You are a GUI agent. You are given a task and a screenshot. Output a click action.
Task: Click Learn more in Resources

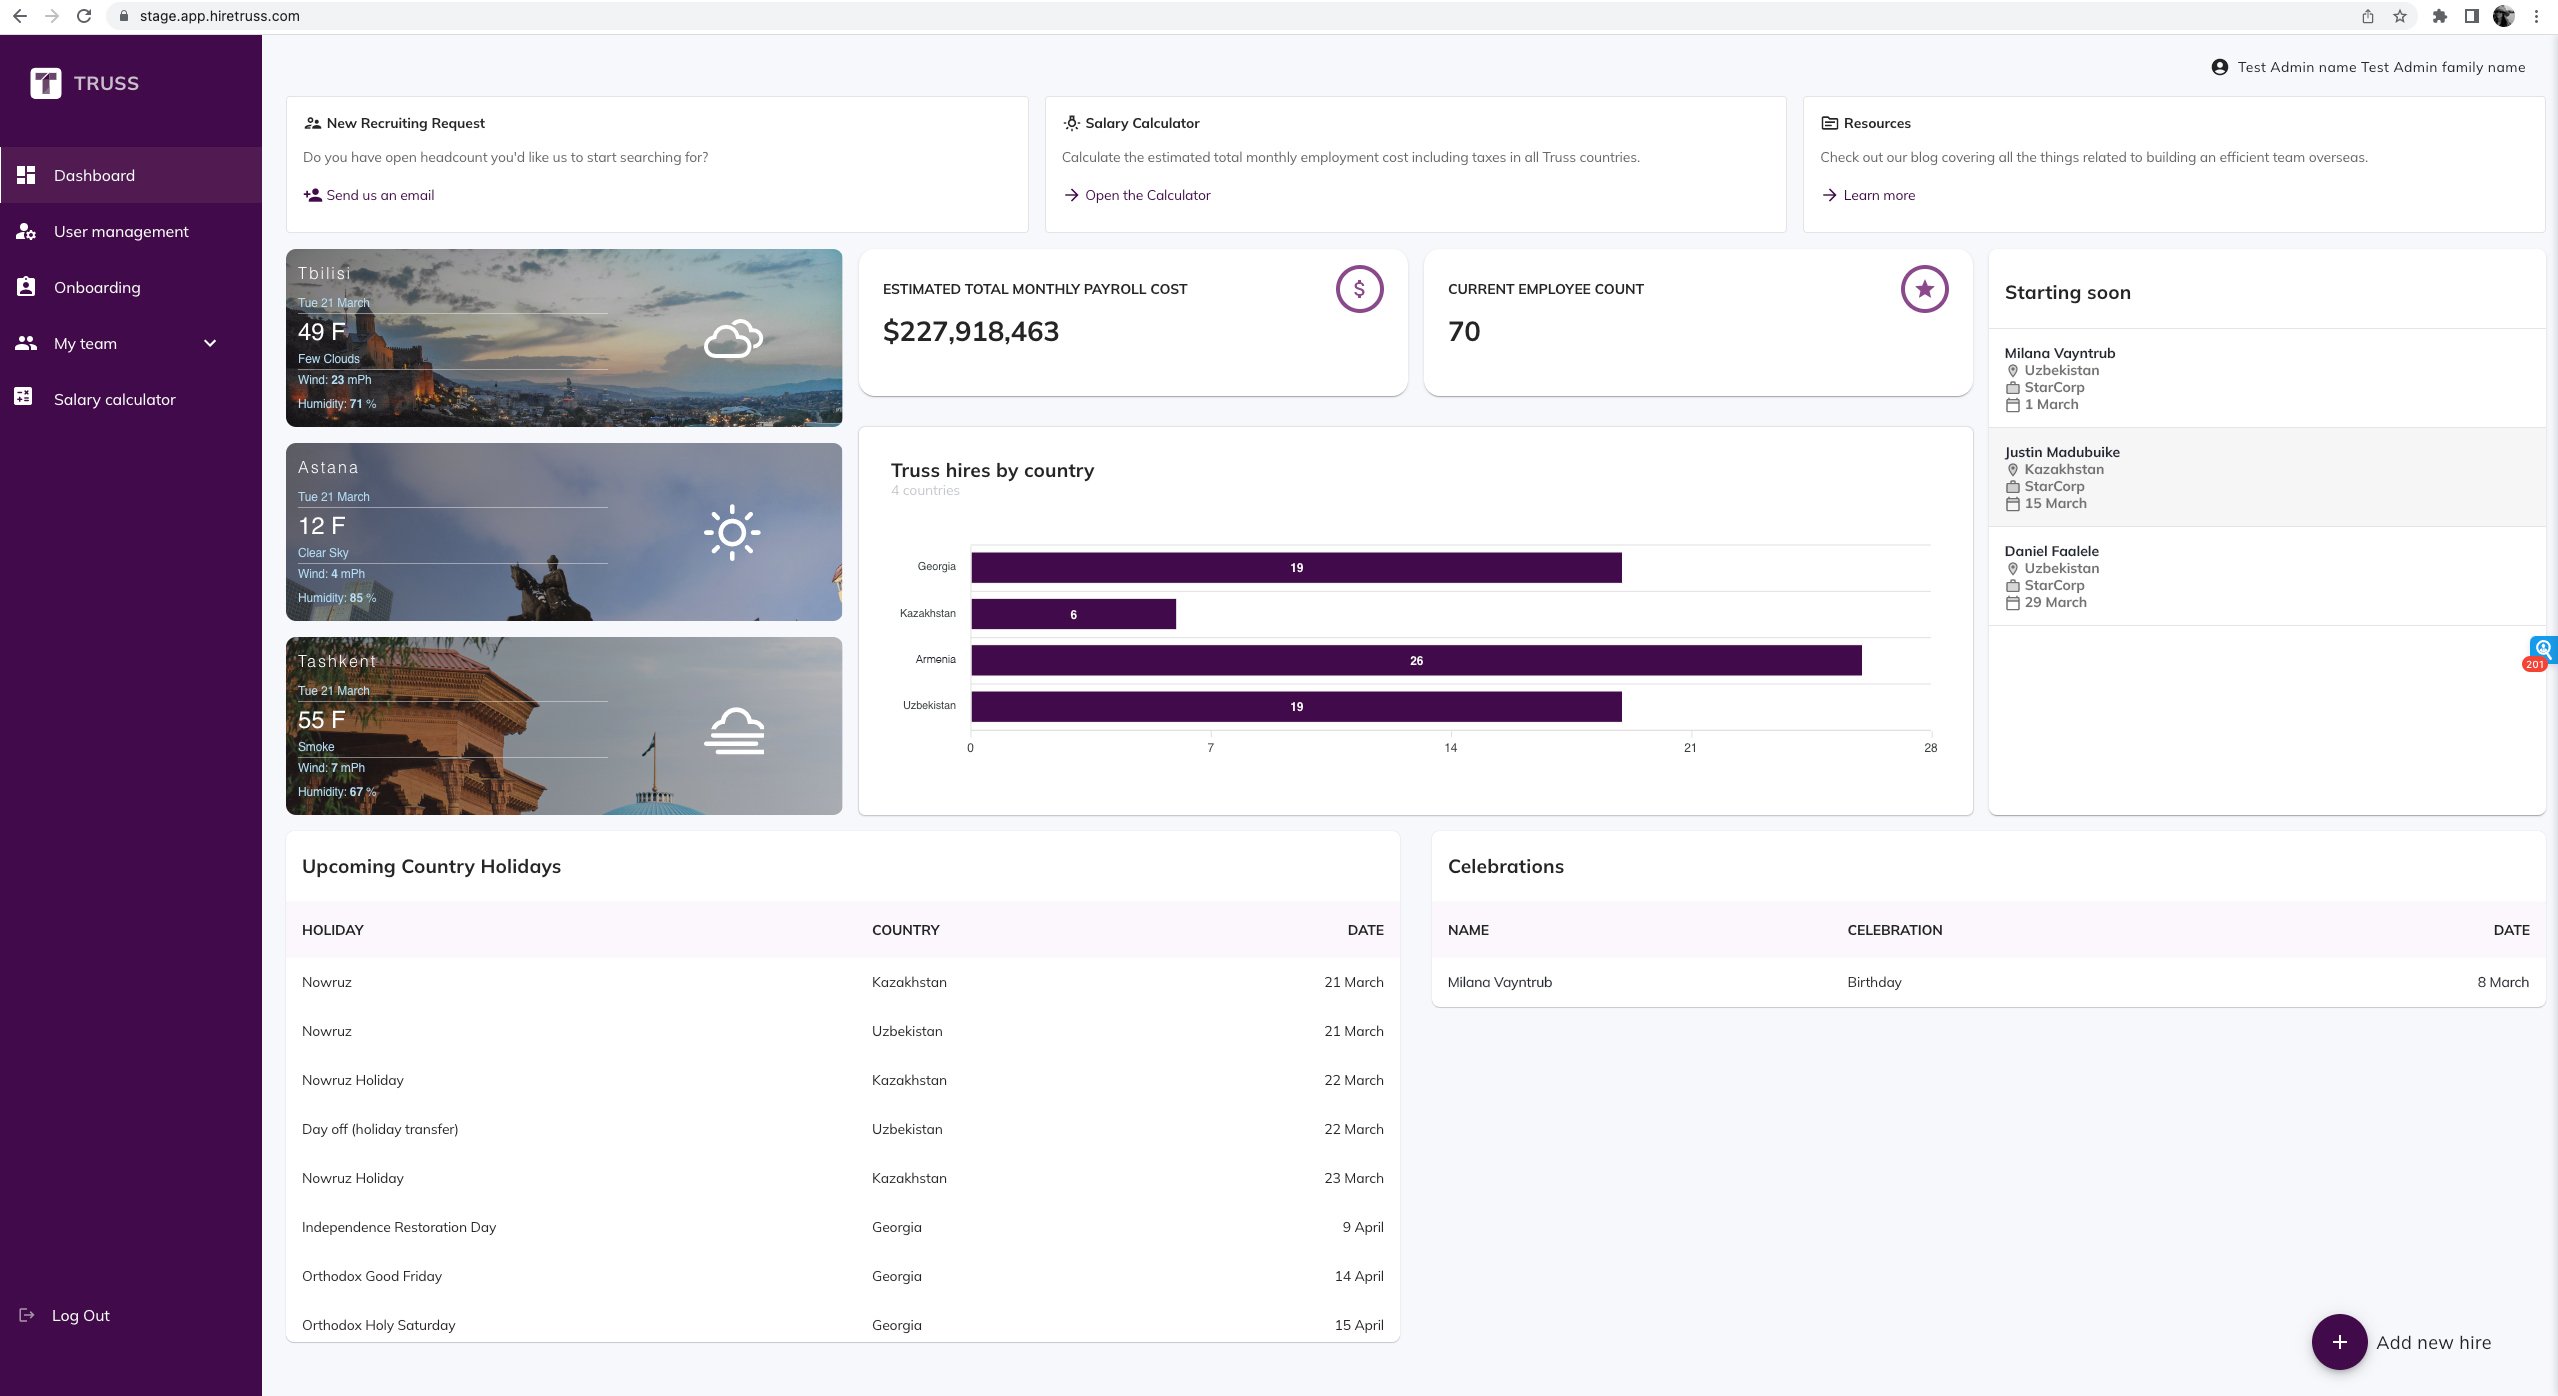click(x=1879, y=195)
